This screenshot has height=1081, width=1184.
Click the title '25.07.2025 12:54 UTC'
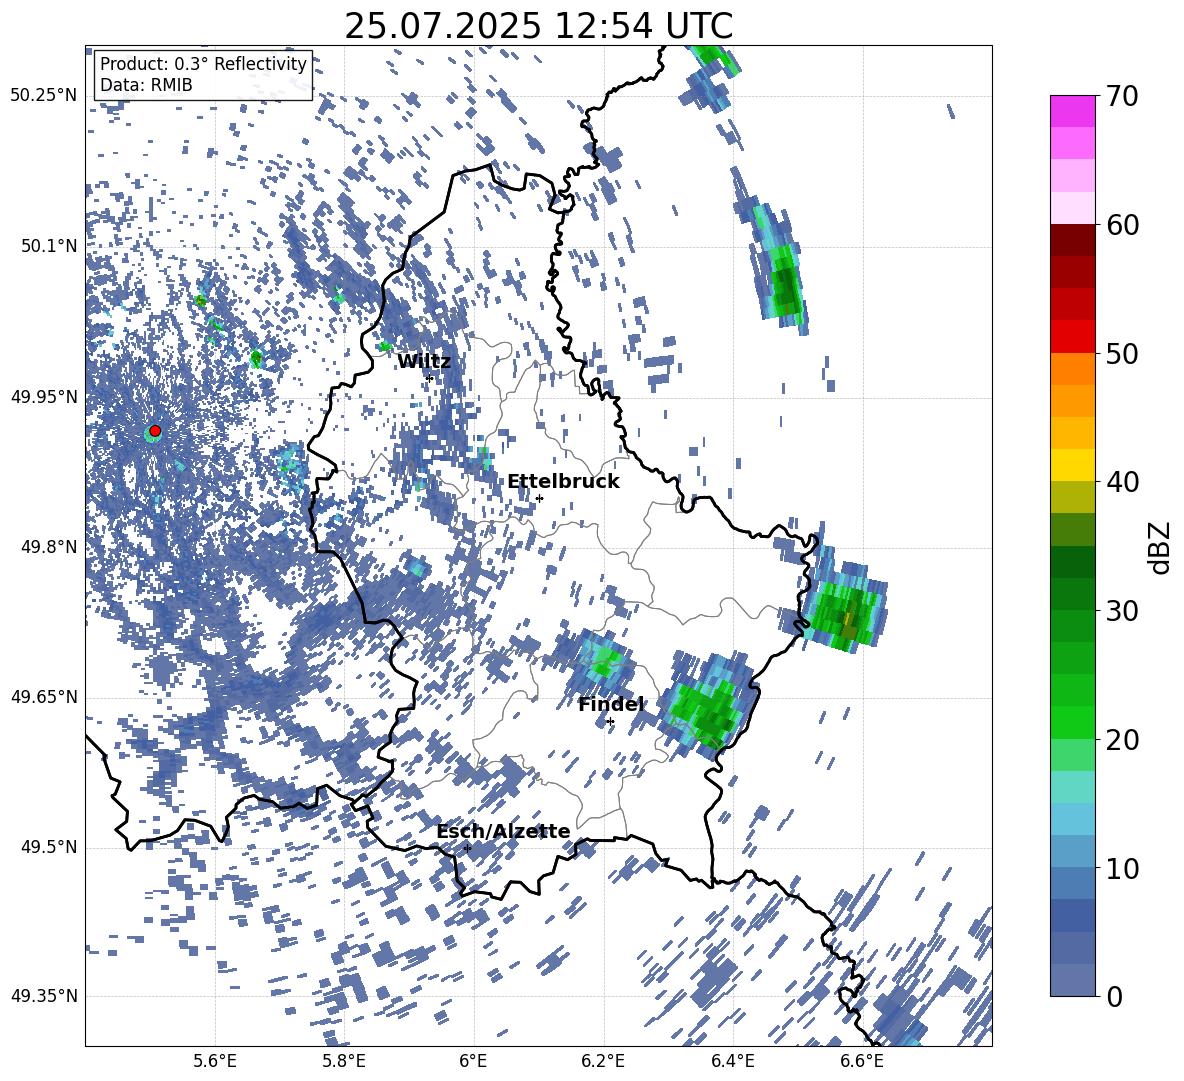[538, 26]
